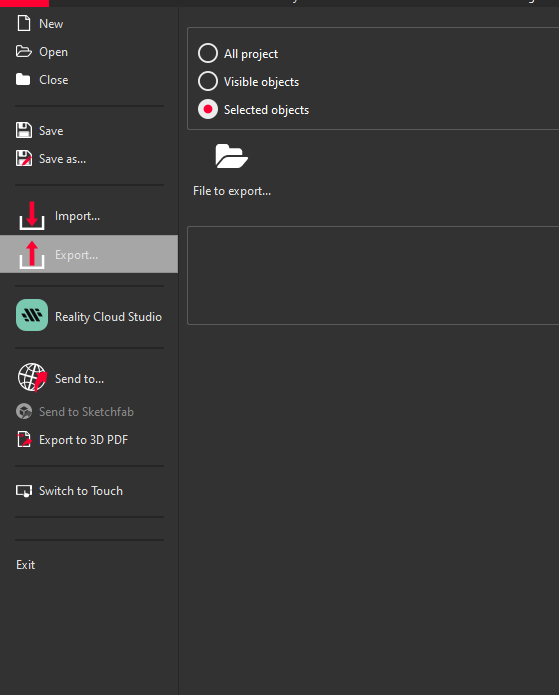This screenshot has height=695, width=559.
Task: Click the Close project folder icon
Action: [x=23, y=79]
